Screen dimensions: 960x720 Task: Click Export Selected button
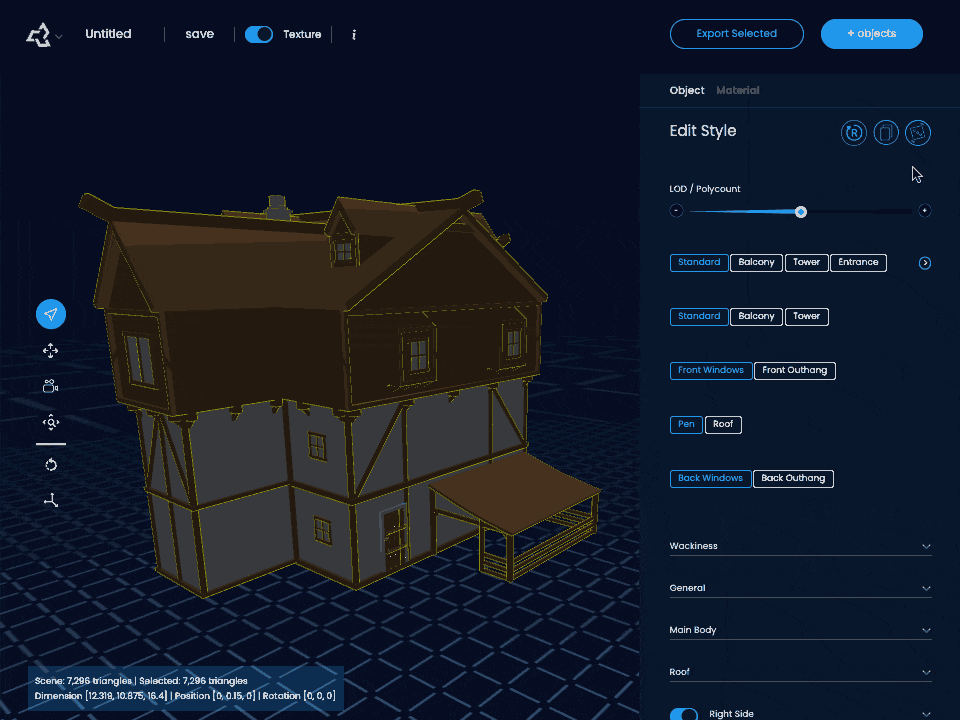tap(737, 34)
